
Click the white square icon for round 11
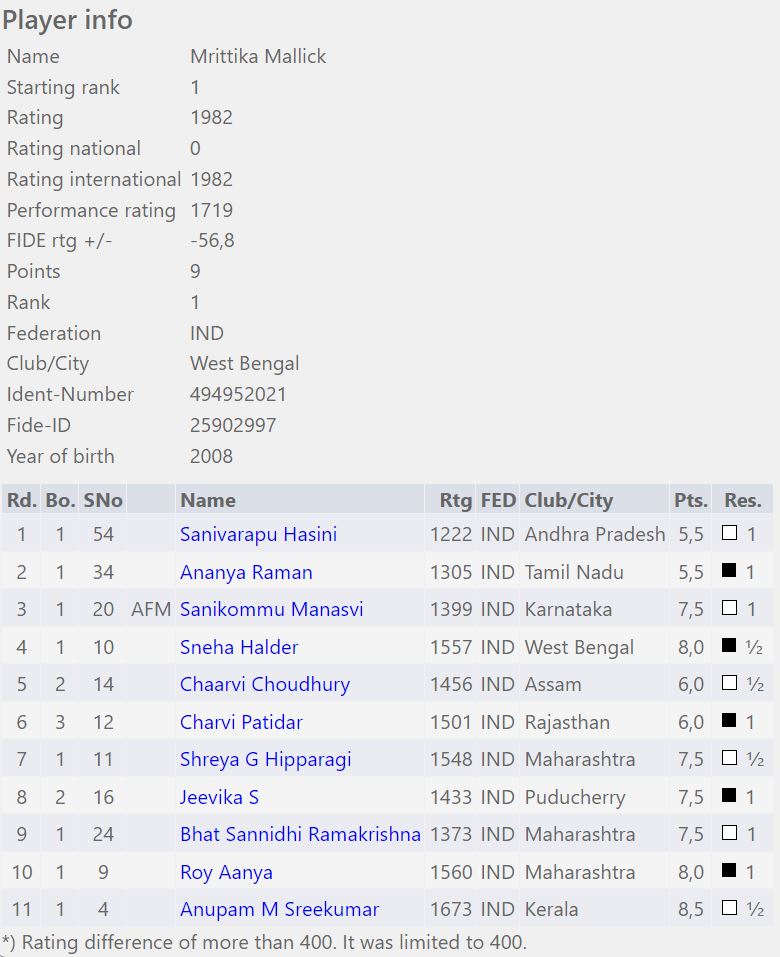pyautogui.click(x=729, y=908)
